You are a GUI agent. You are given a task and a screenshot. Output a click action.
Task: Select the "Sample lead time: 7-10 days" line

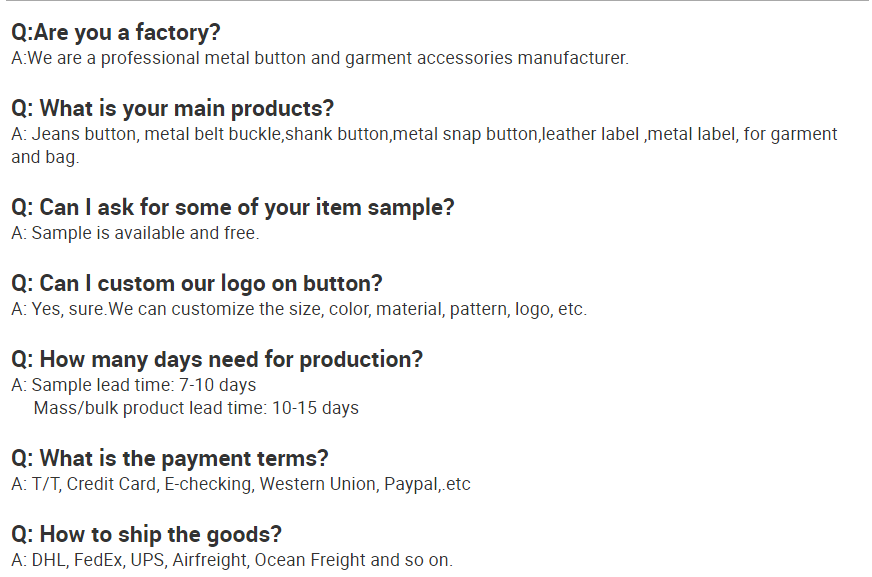coord(134,385)
